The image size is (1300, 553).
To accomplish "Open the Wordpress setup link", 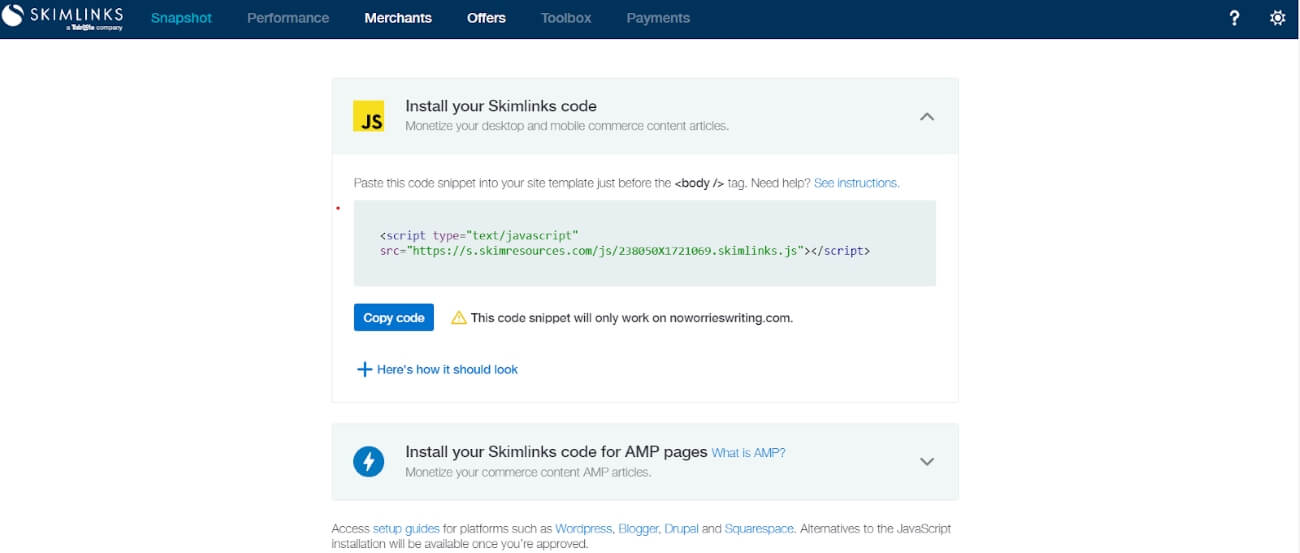I will click(583, 528).
